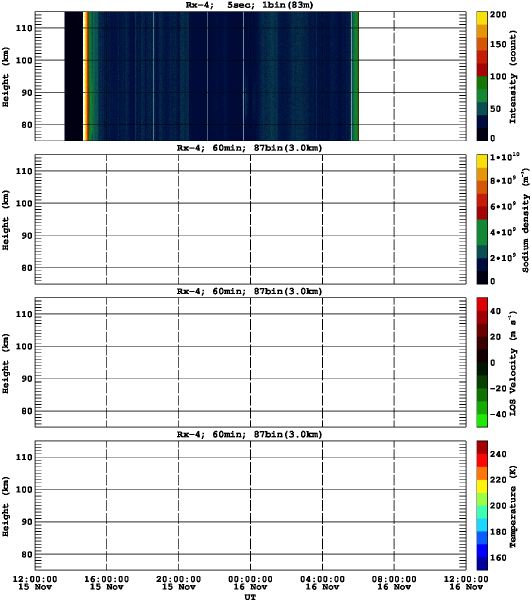Viewport: 531px width, 600px height.
Task: Click the green band at the end of intensity data
Action: coord(355,76)
